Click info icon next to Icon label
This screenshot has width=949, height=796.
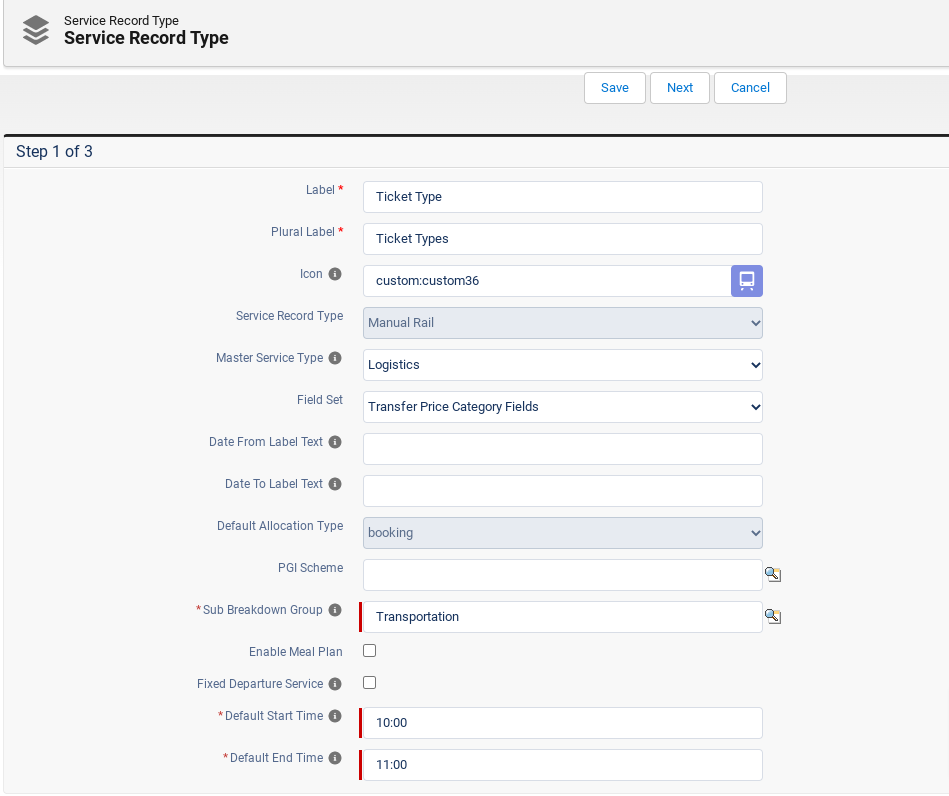pyautogui.click(x=335, y=274)
